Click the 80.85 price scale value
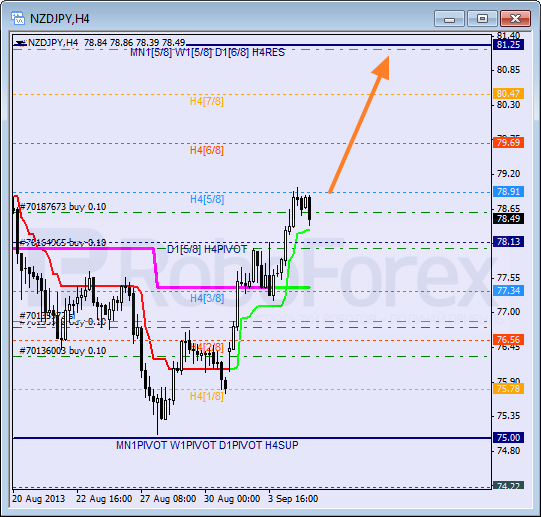Viewport: 541px width, 517px height. (508, 70)
